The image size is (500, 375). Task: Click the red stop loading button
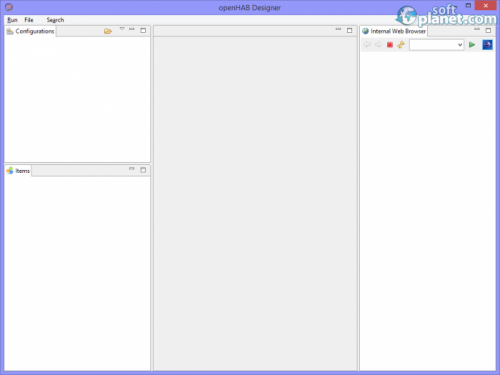coord(390,45)
